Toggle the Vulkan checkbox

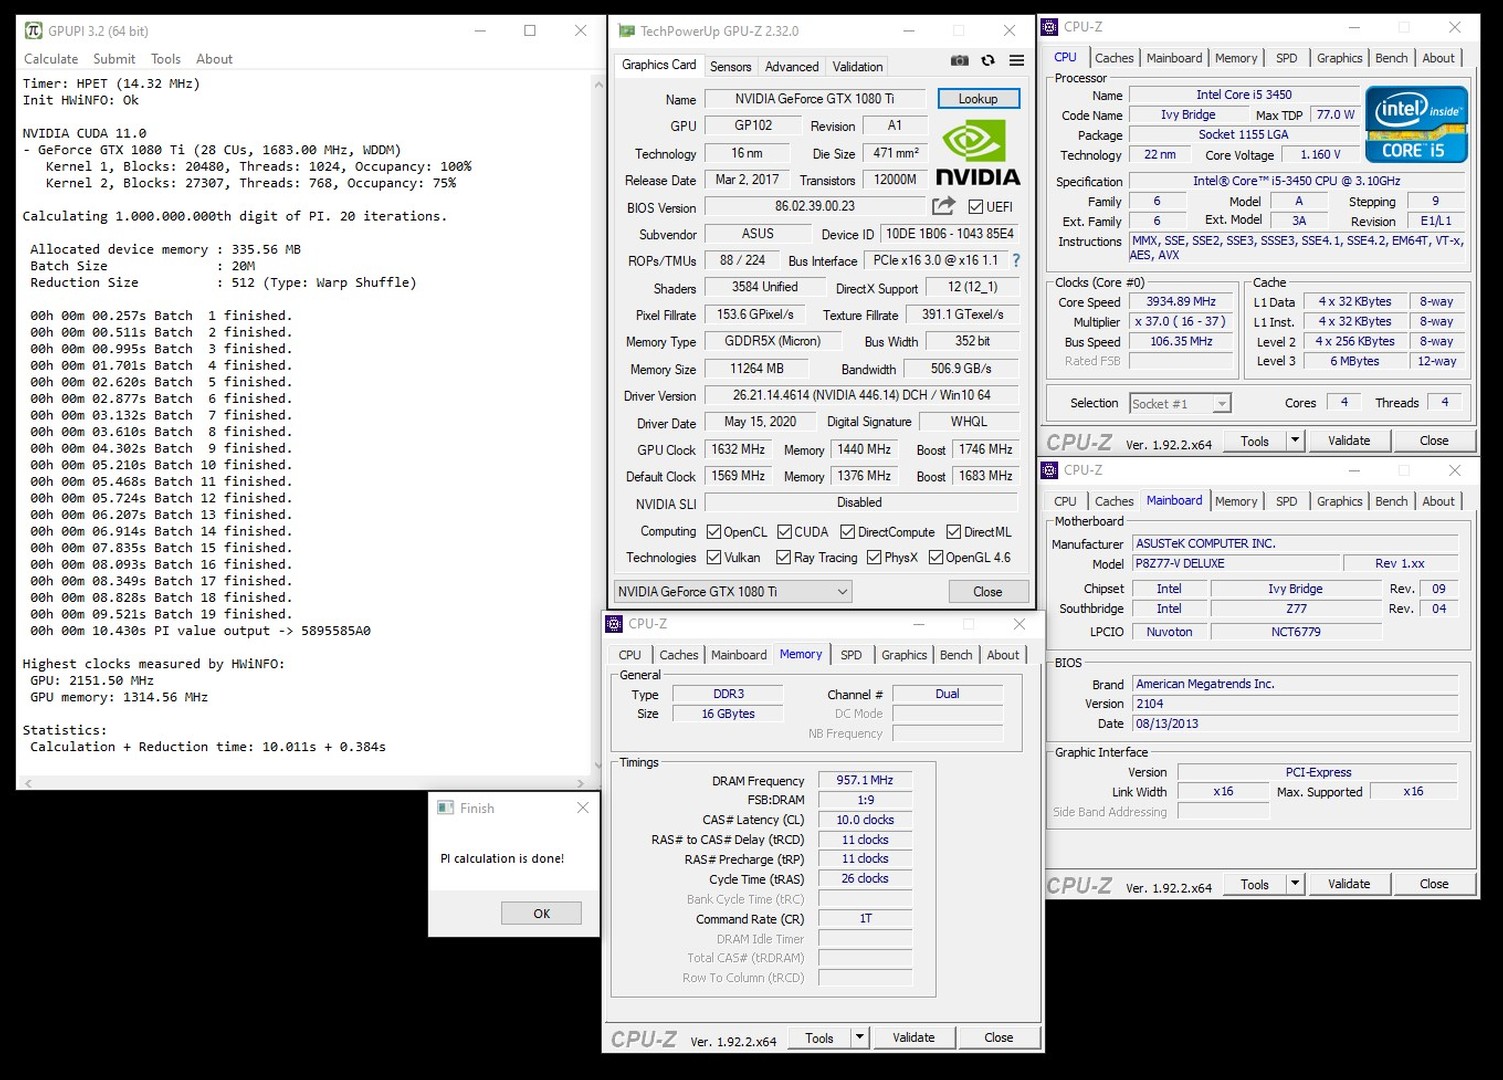tap(714, 557)
